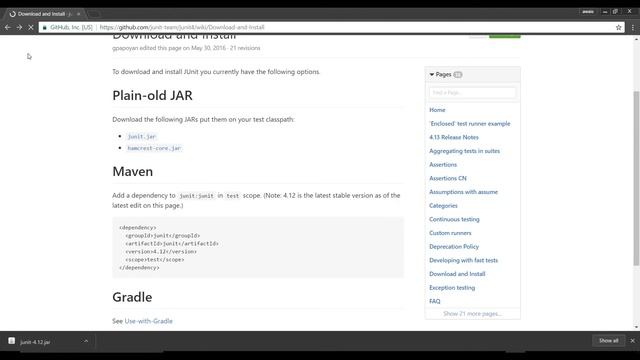Select the Download and Install browser tab
Viewport: 640px width, 360px height.
click(x=44, y=14)
